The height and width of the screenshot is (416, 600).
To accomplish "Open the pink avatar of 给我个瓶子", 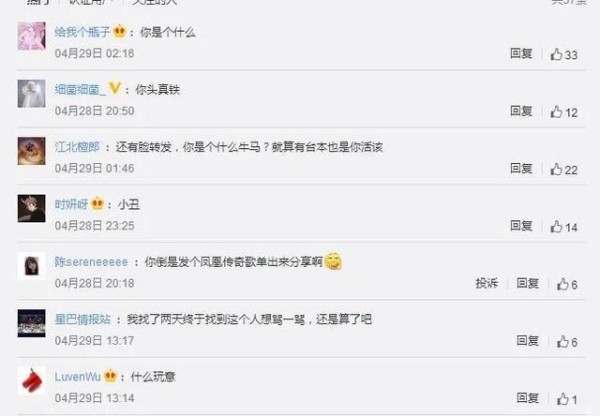I will coord(31,36).
